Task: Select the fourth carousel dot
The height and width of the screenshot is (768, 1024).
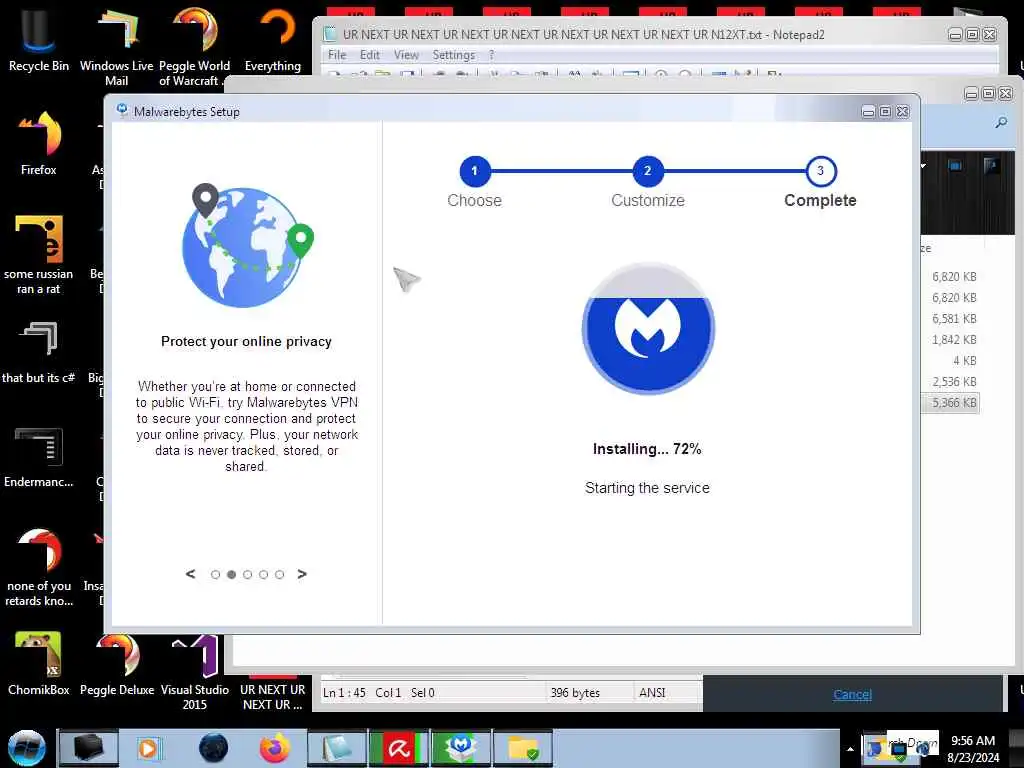Action: [x=263, y=575]
